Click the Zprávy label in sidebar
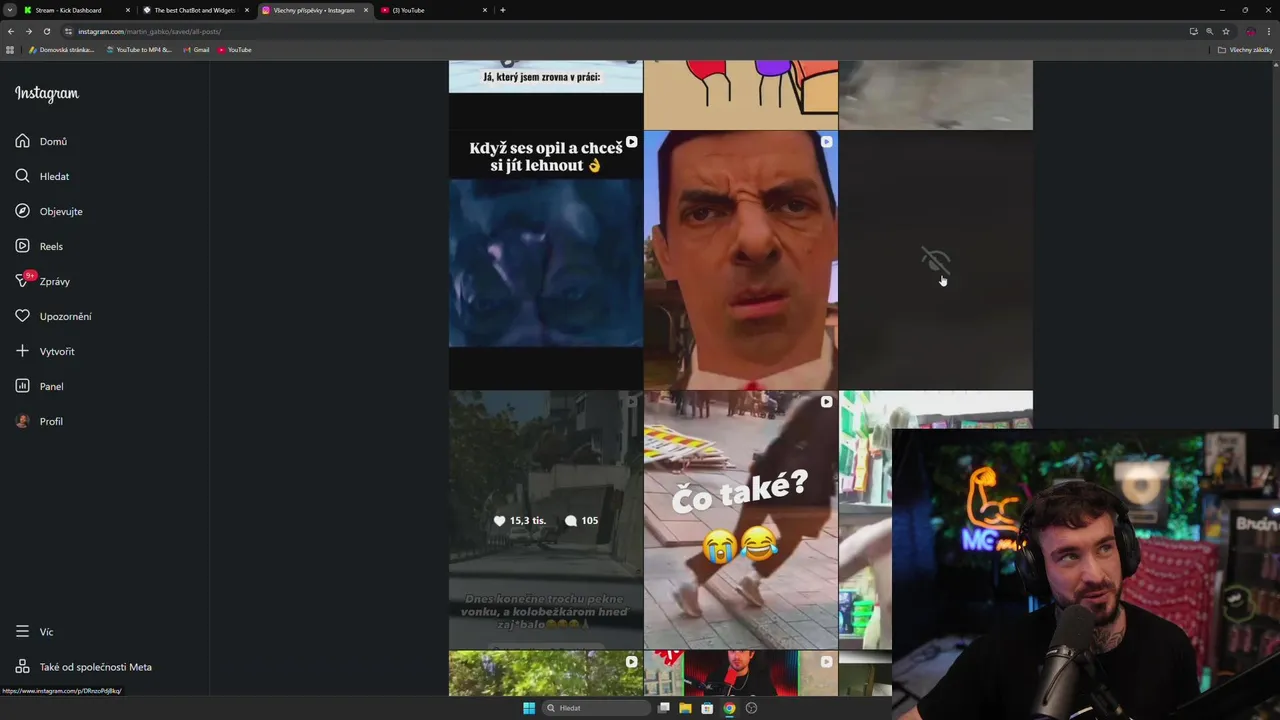The width and height of the screenshot is (1280, 720). (x=55, y=282)
